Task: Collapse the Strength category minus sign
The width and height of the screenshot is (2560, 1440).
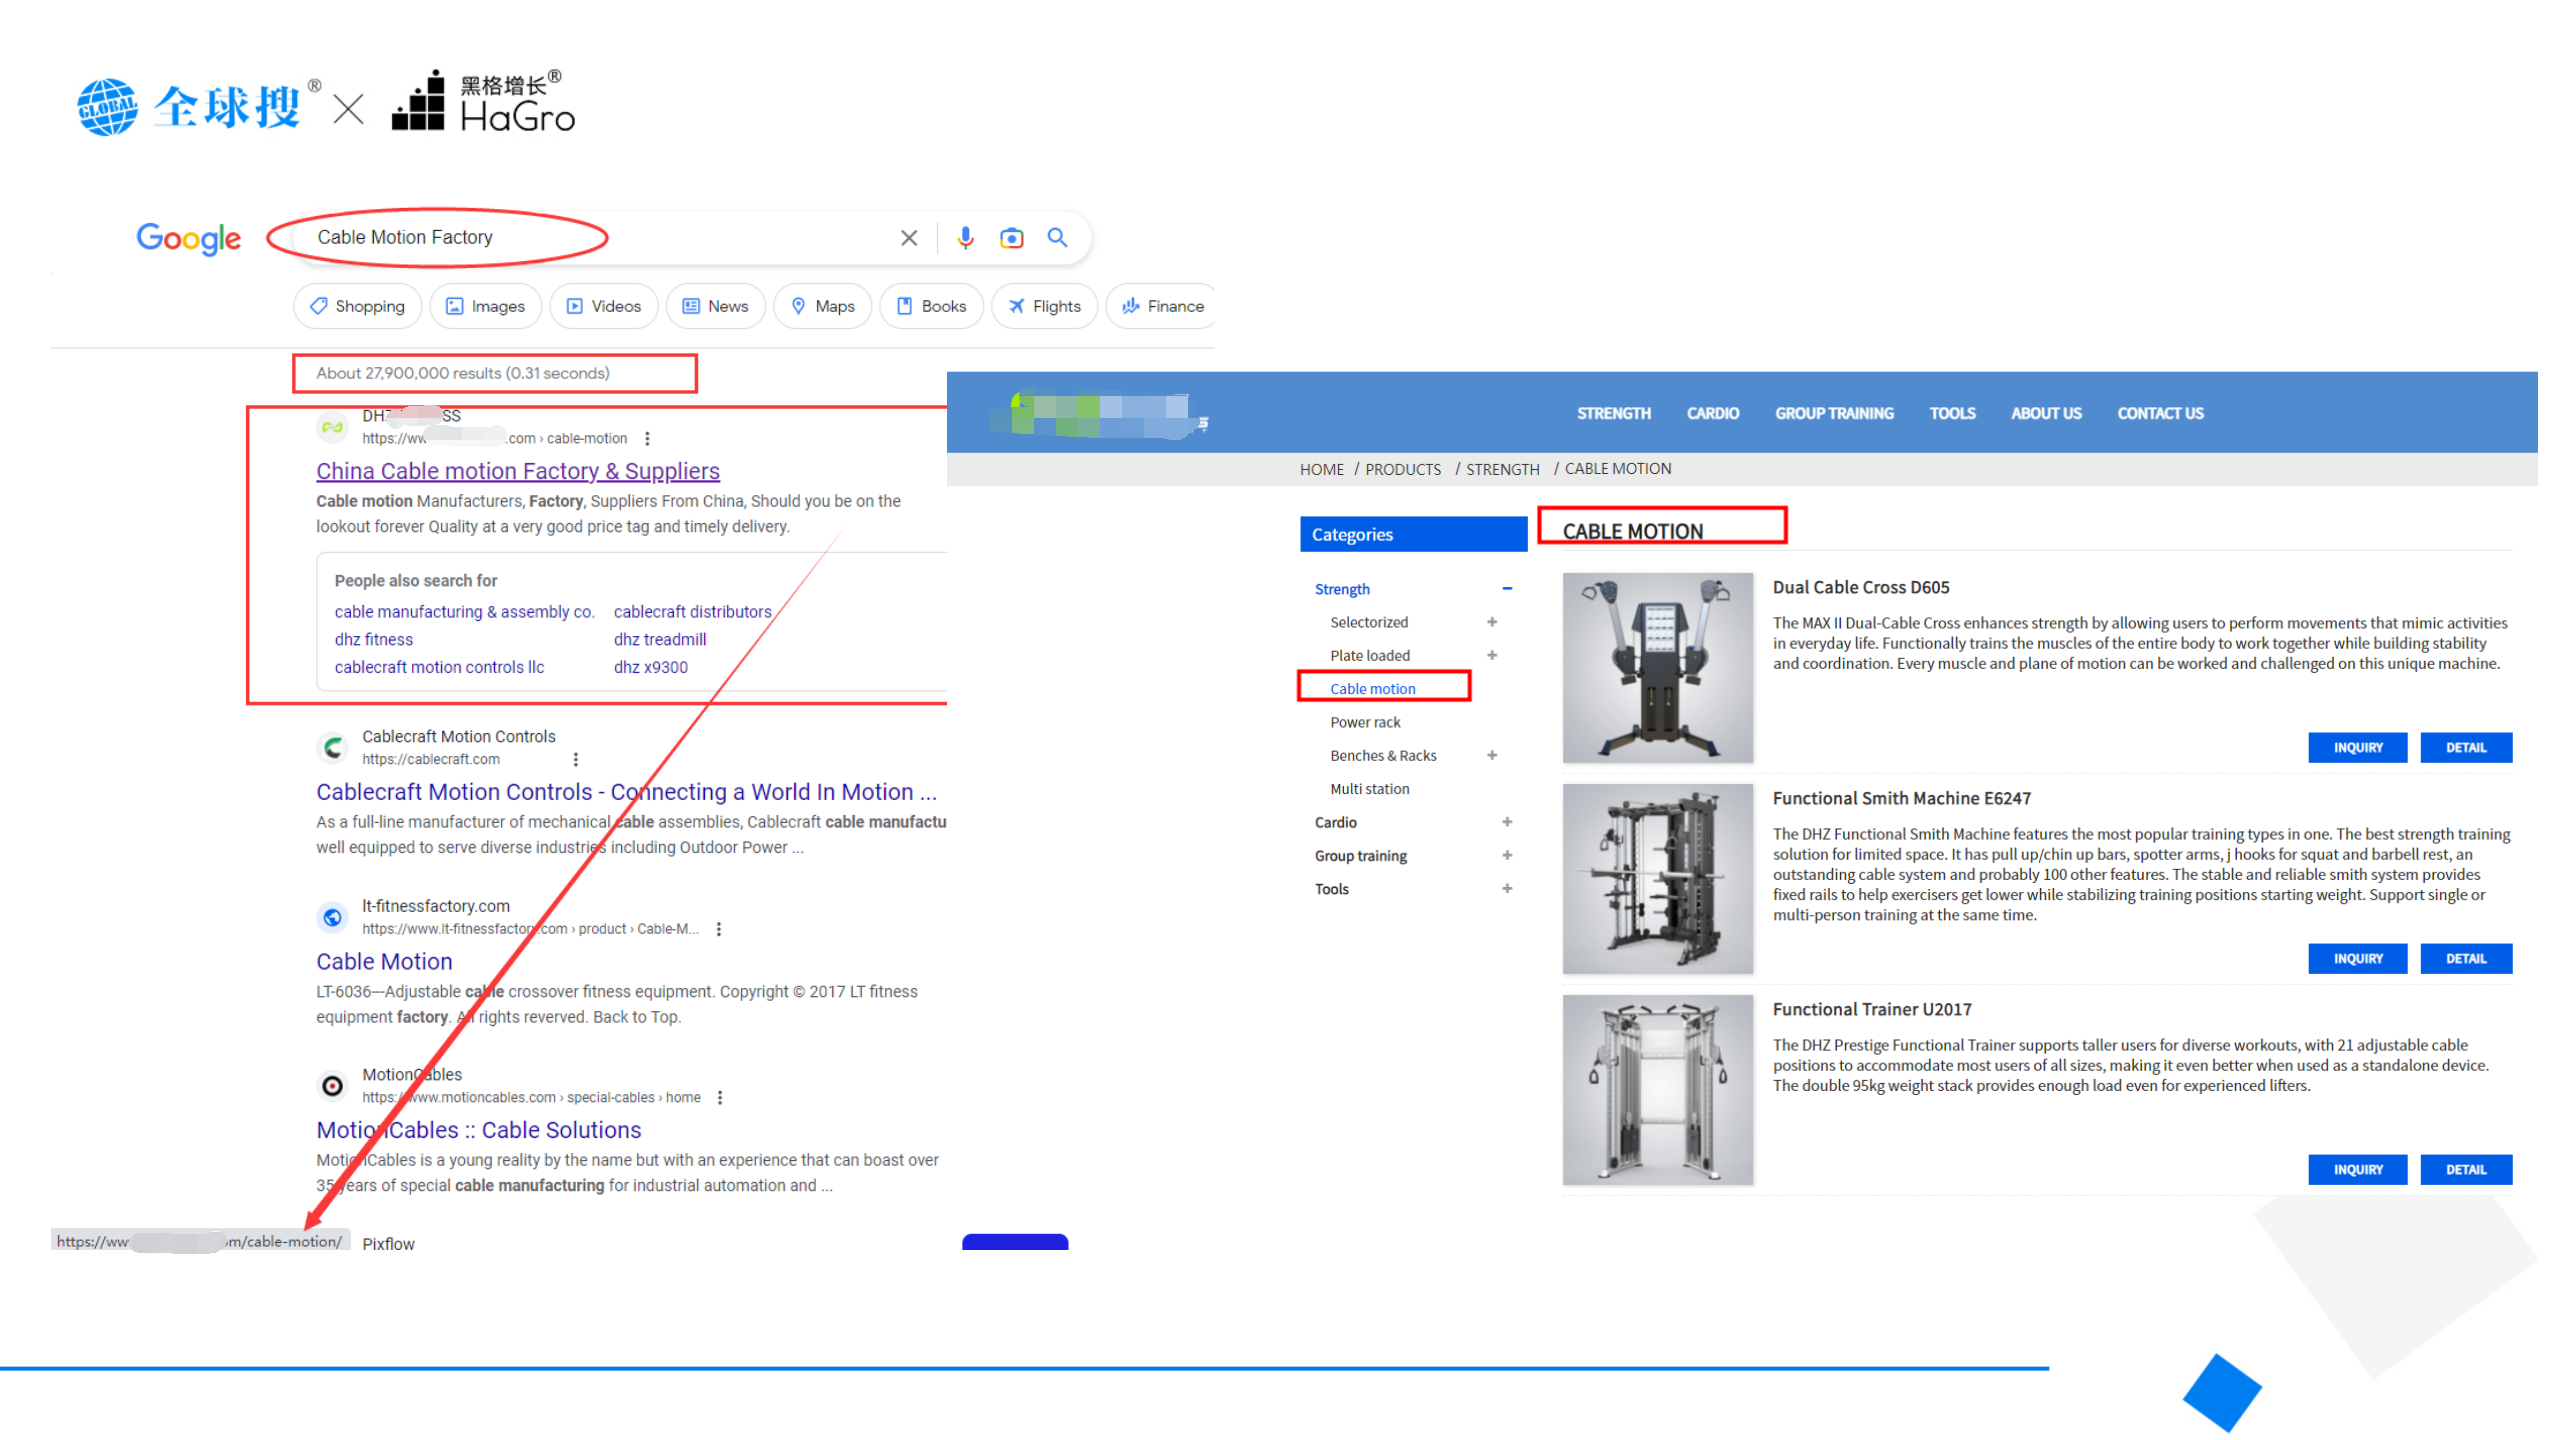Action: (1506, 588)
